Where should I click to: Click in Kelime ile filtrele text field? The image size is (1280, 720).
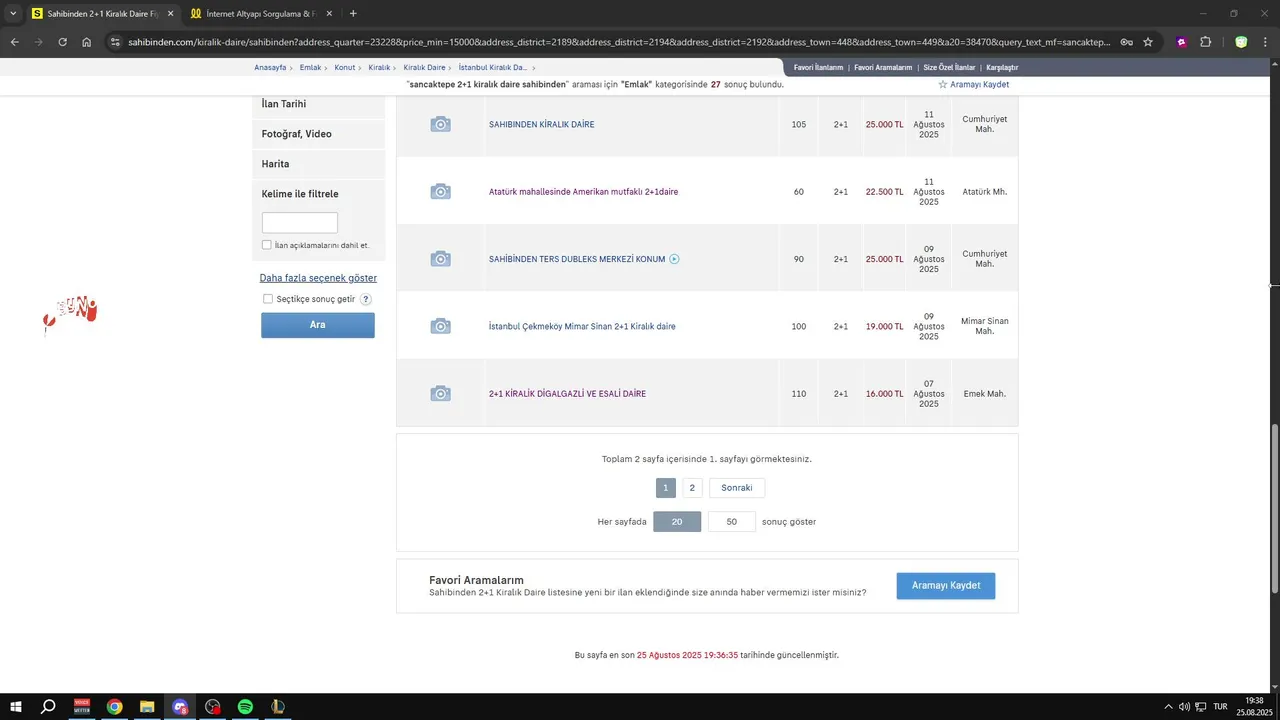pos(300,223)
